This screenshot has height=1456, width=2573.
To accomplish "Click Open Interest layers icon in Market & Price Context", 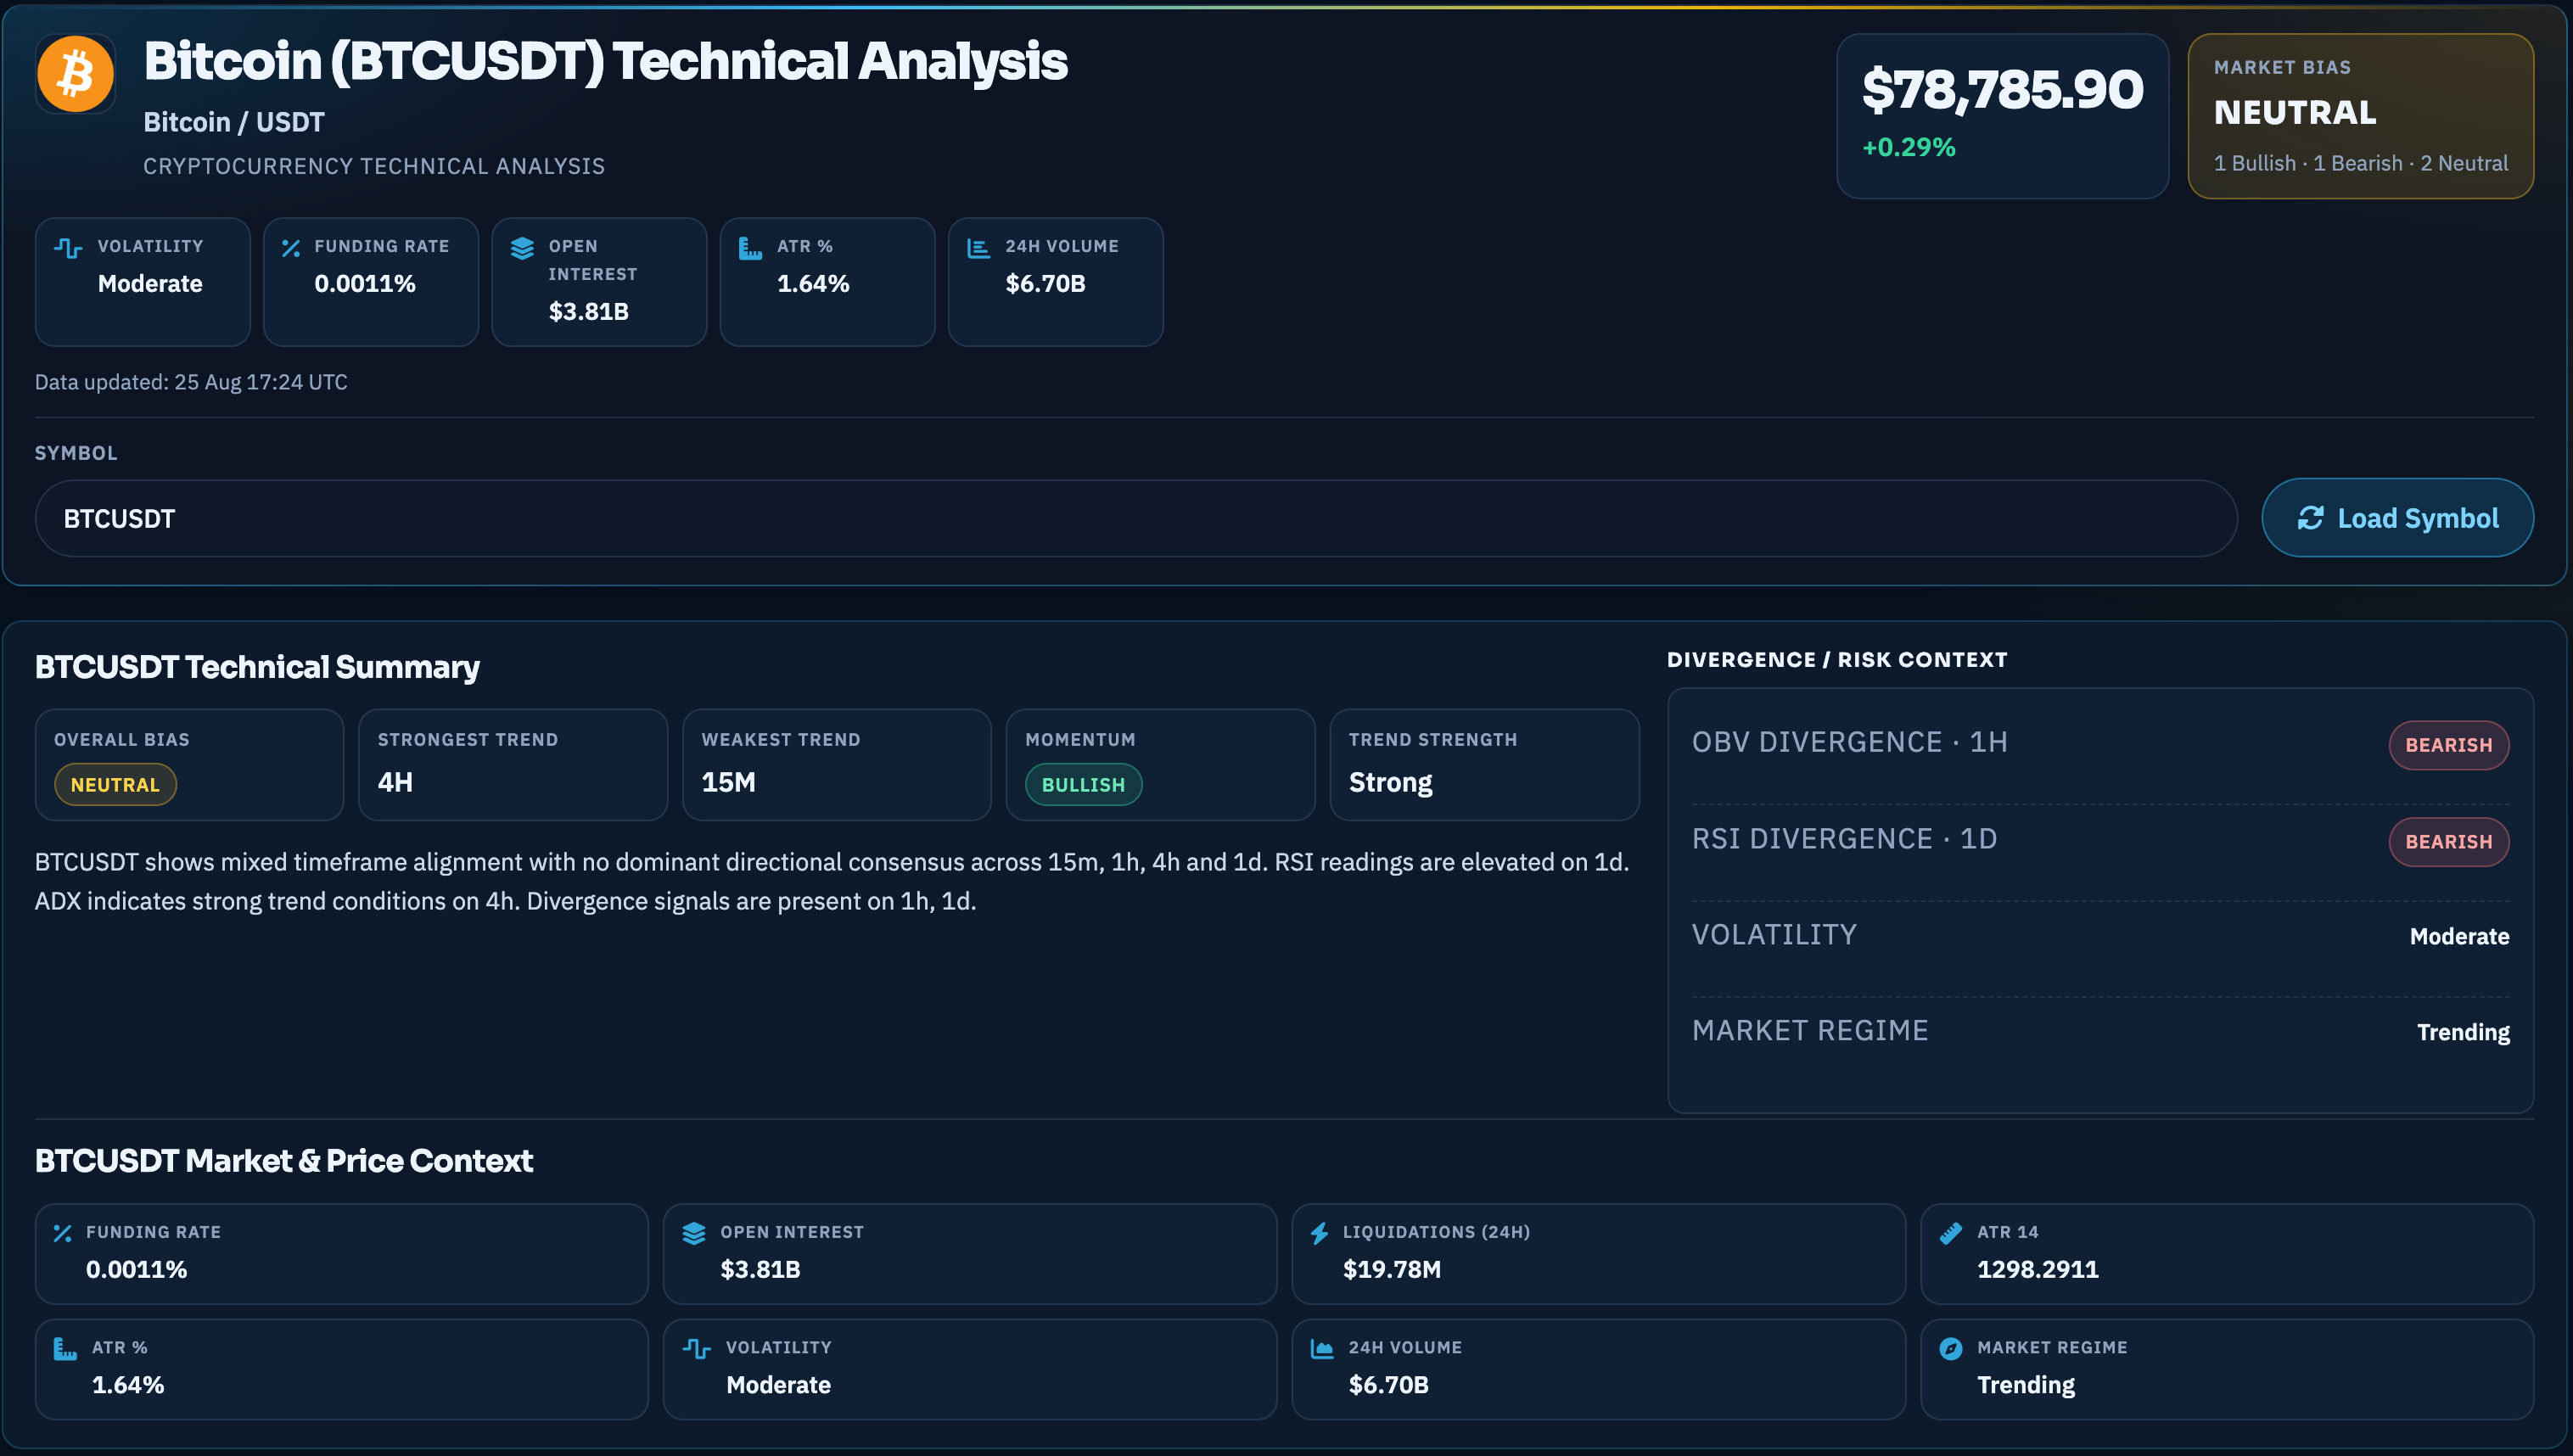I will tap(694, 1234).
